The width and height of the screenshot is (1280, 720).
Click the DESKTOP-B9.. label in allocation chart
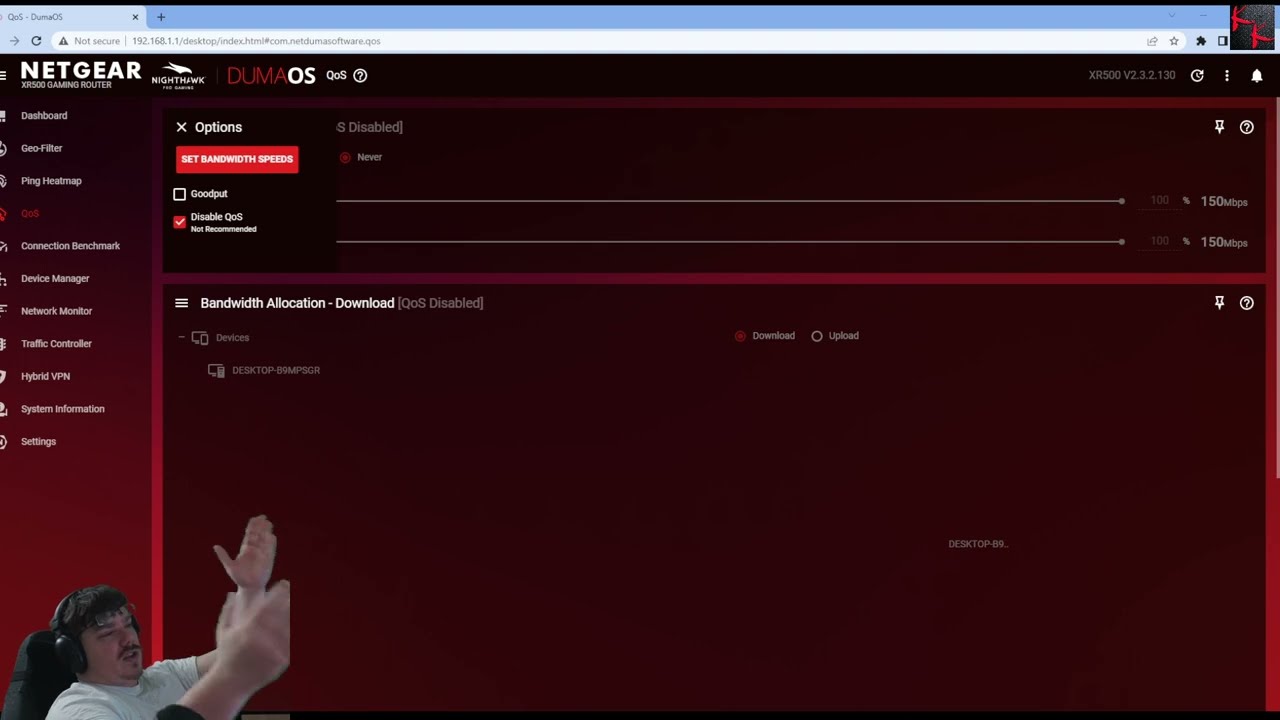tap(978, 544)
